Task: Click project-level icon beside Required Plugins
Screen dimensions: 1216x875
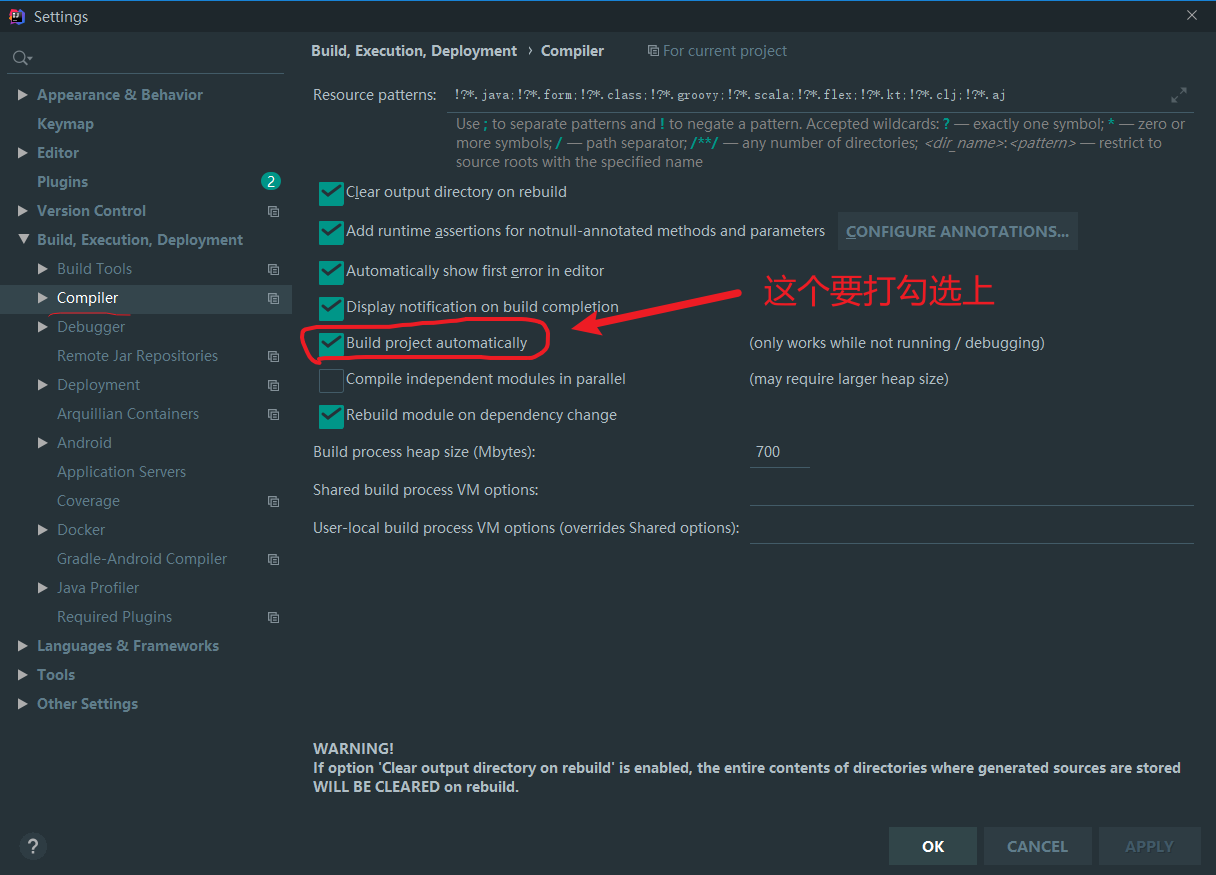Action: tap(273, 617)
